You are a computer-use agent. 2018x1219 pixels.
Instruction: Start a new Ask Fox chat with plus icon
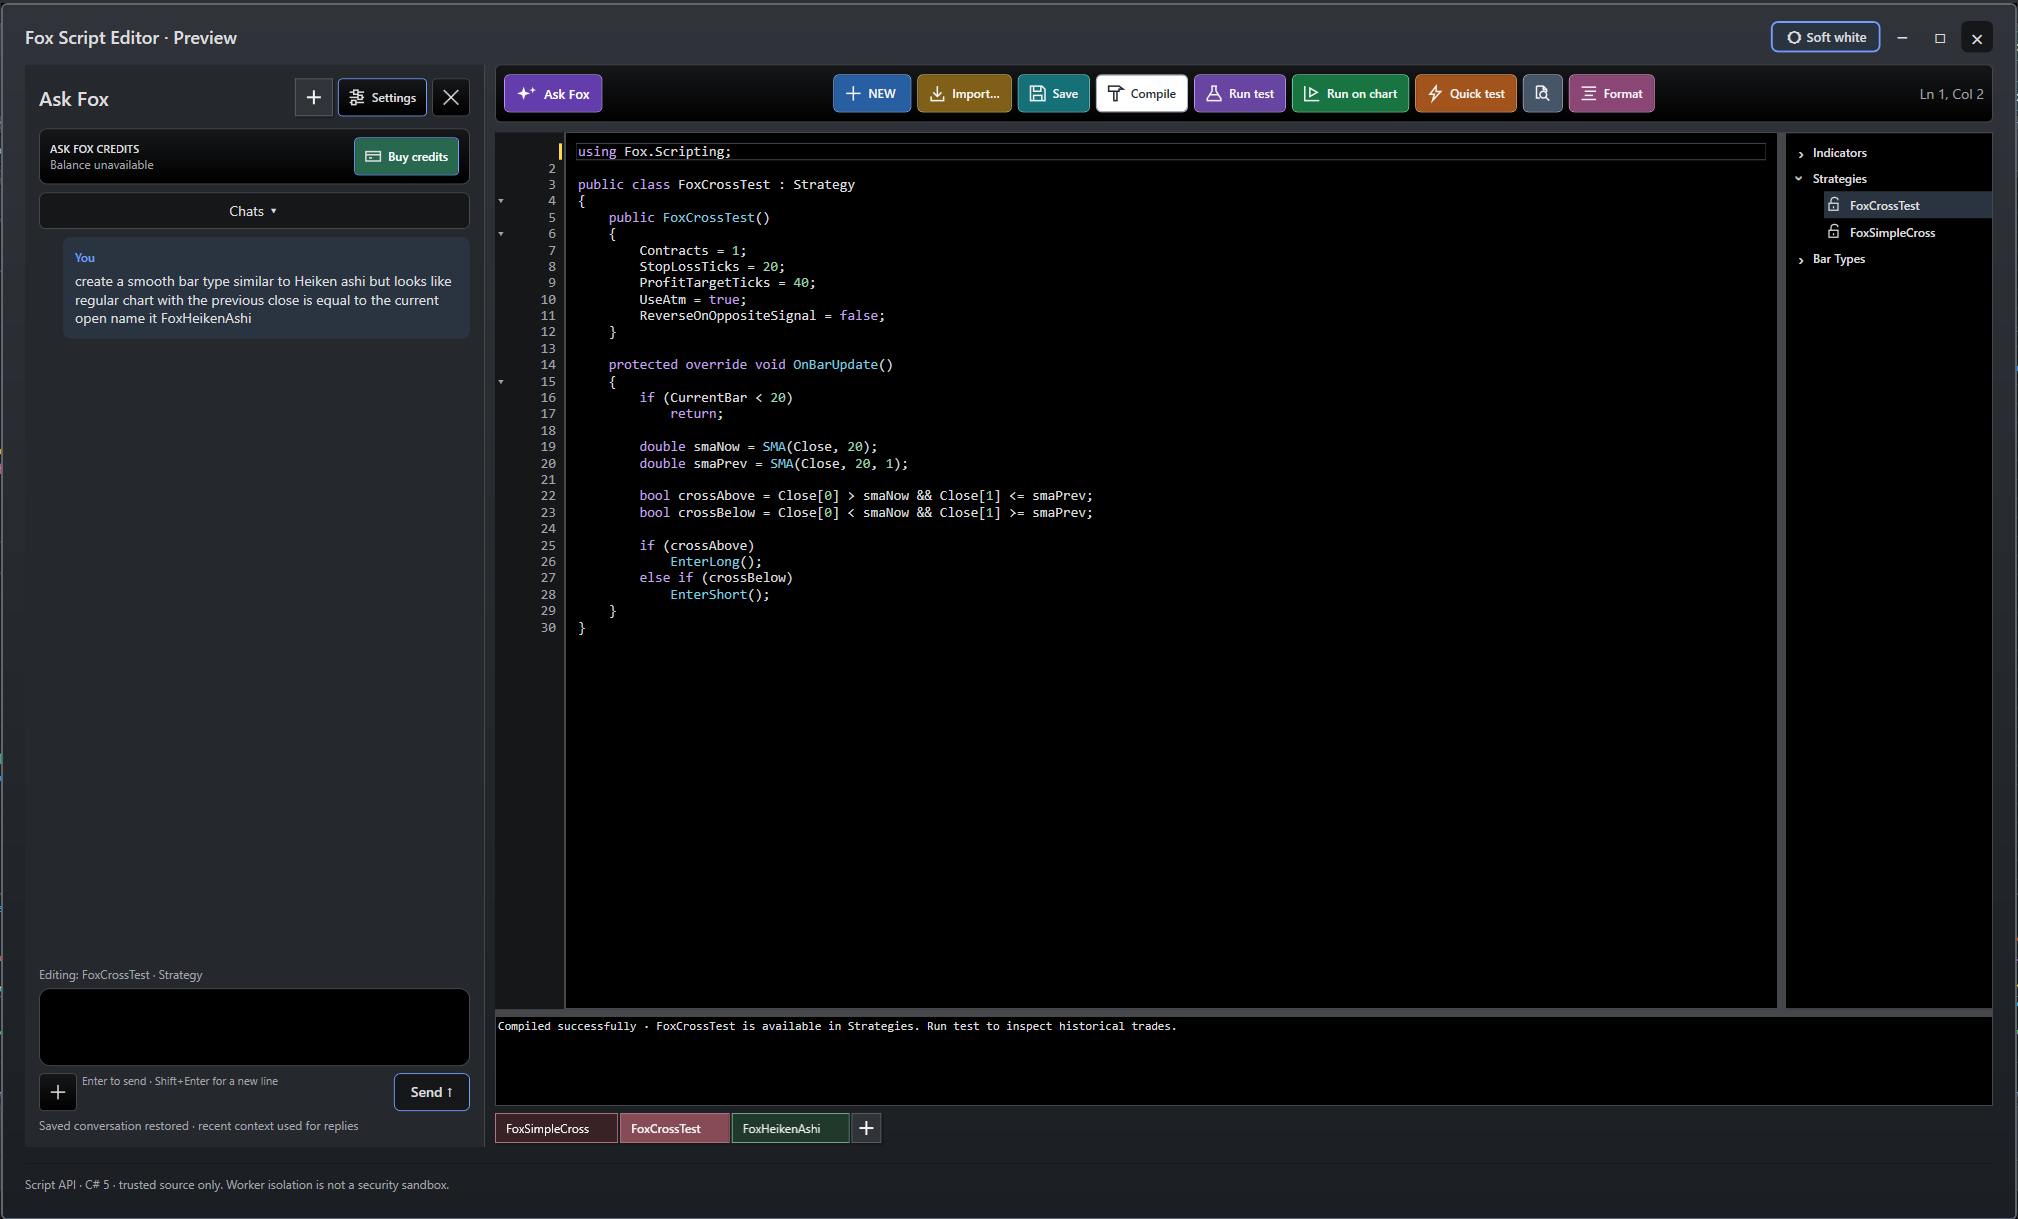coord(313,97)
